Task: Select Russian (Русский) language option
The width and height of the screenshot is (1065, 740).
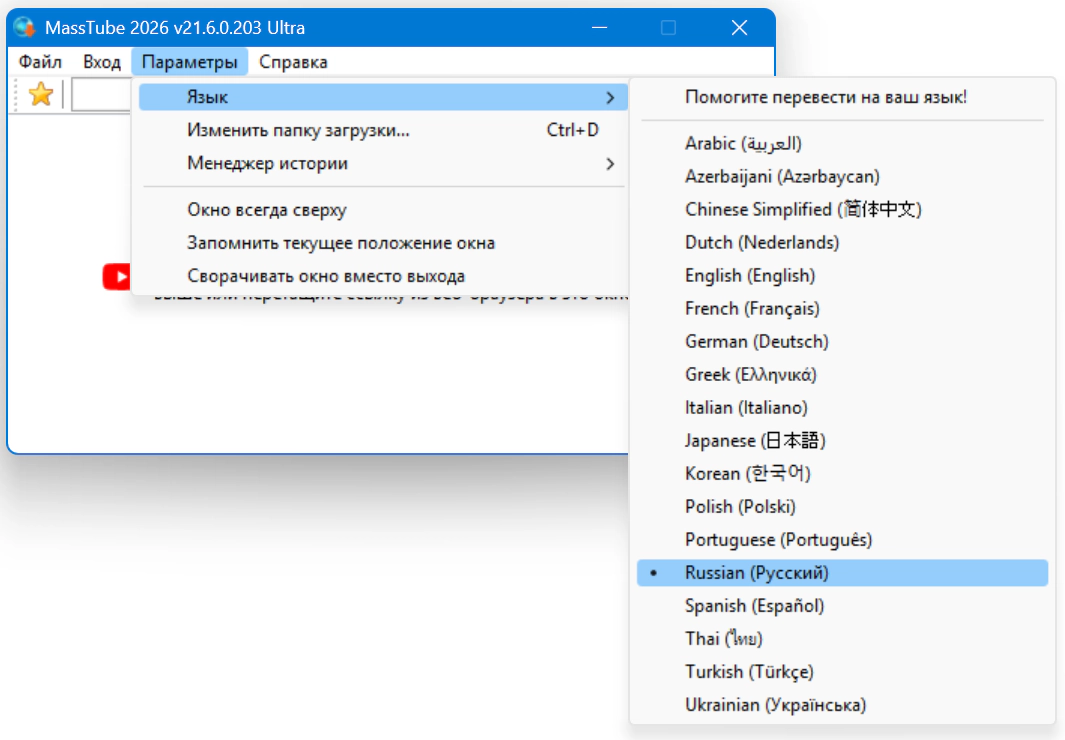Action: [757, 573]
